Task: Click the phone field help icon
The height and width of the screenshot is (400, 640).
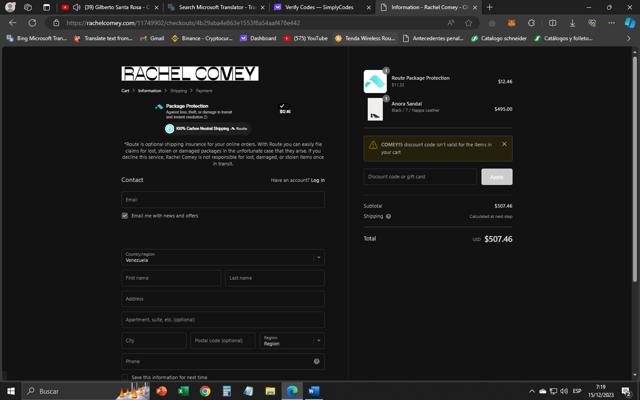Action: [x=316, y=361]
